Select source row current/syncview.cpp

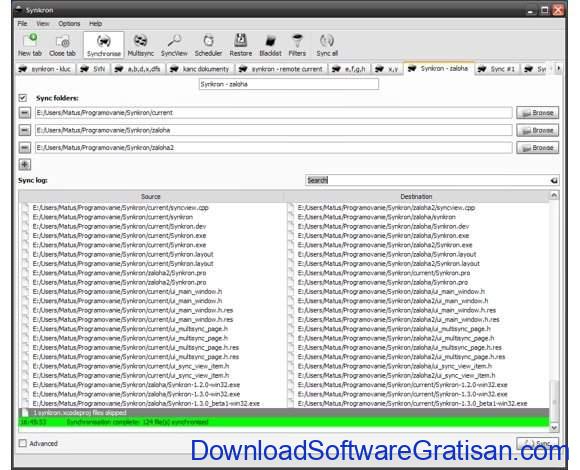pyautogui.click(x=121, y=208)
